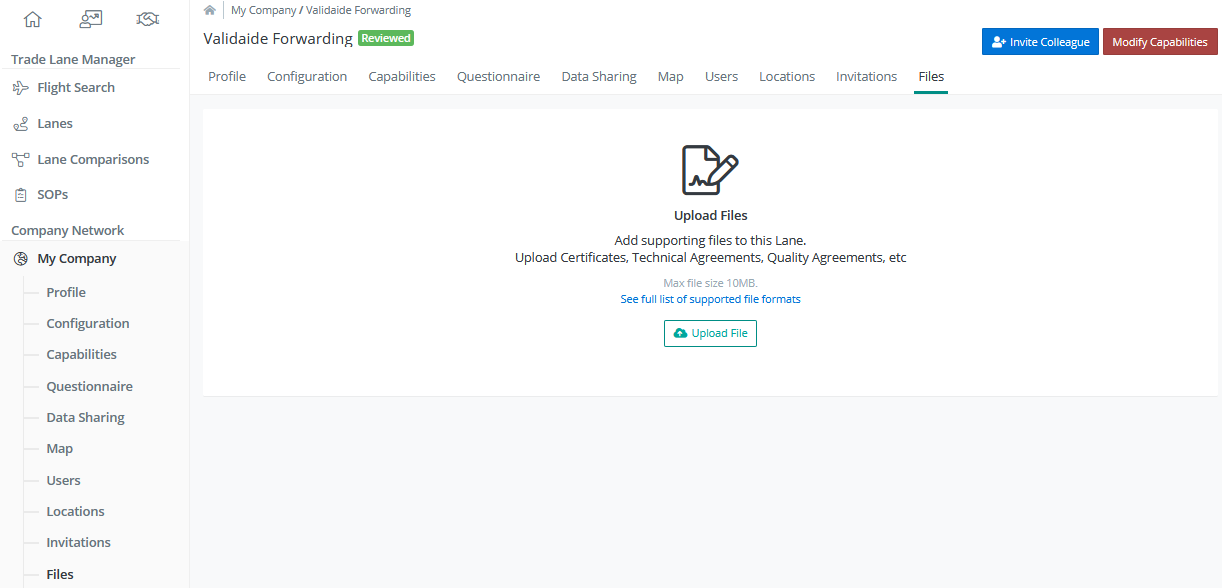Switch to the Locations tab
Image resolution: width=1222 pixels, height=588 pixels.
pyautogui.click(x=787, y=77)
